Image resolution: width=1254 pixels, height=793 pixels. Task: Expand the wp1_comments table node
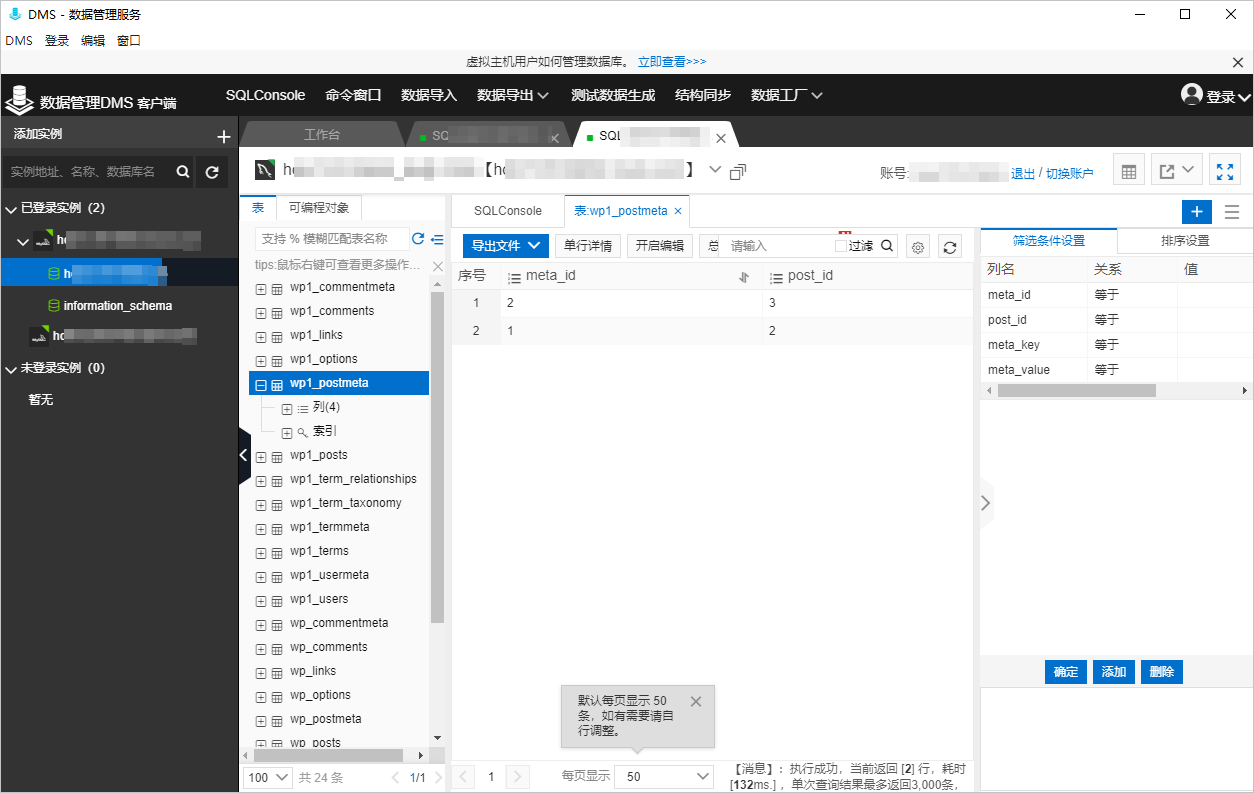(x=261, y=312)
